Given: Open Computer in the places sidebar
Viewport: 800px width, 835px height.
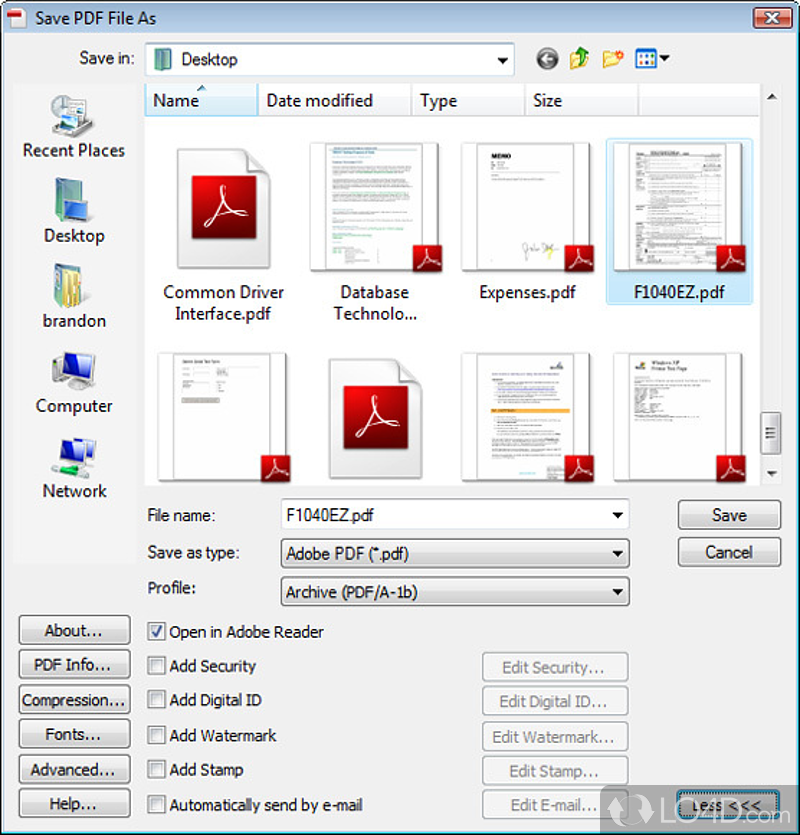Looking at the screenshot, I should [x=74, y=383].
